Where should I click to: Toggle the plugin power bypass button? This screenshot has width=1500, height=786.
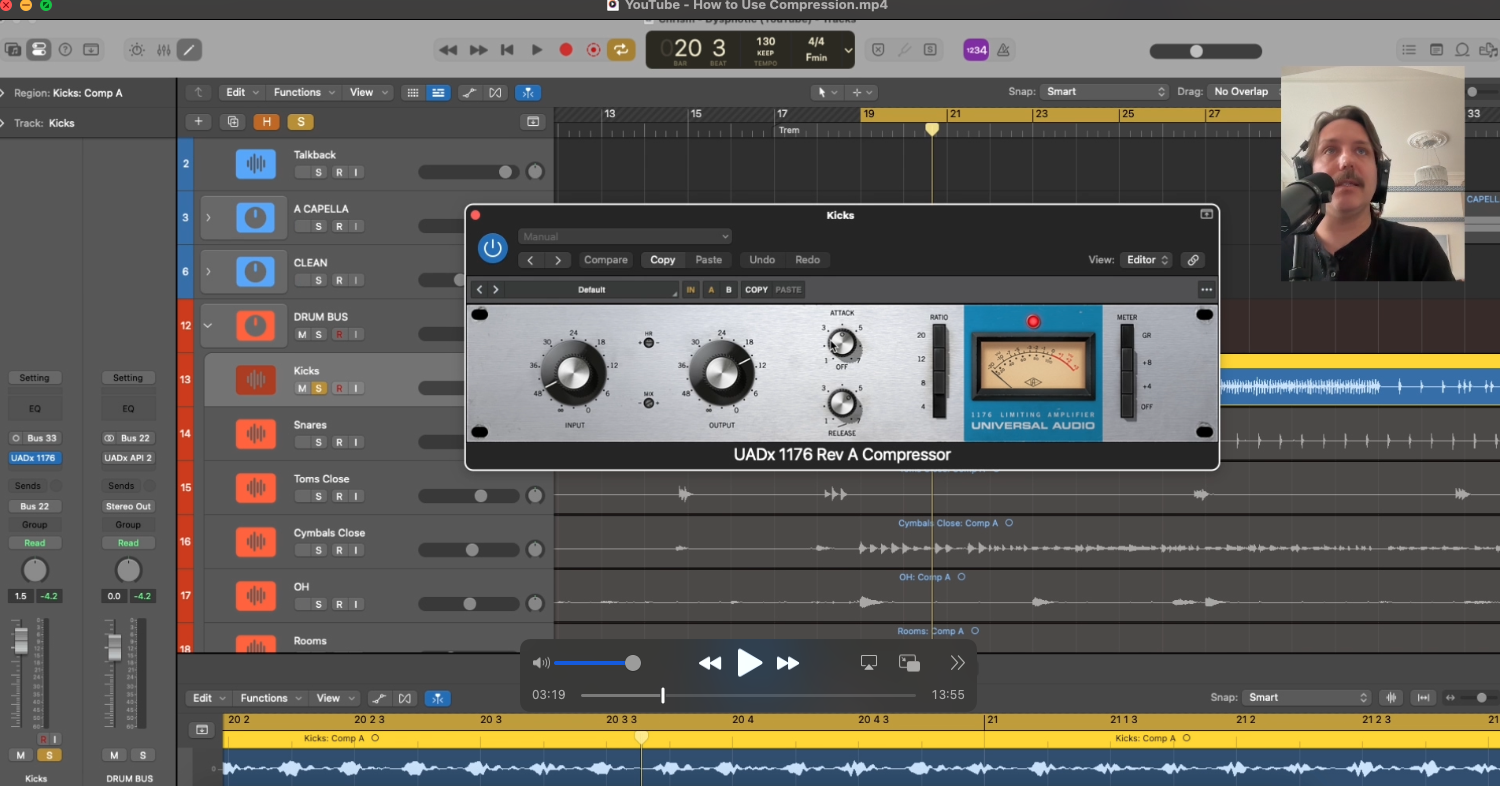[x=492, y=248]
